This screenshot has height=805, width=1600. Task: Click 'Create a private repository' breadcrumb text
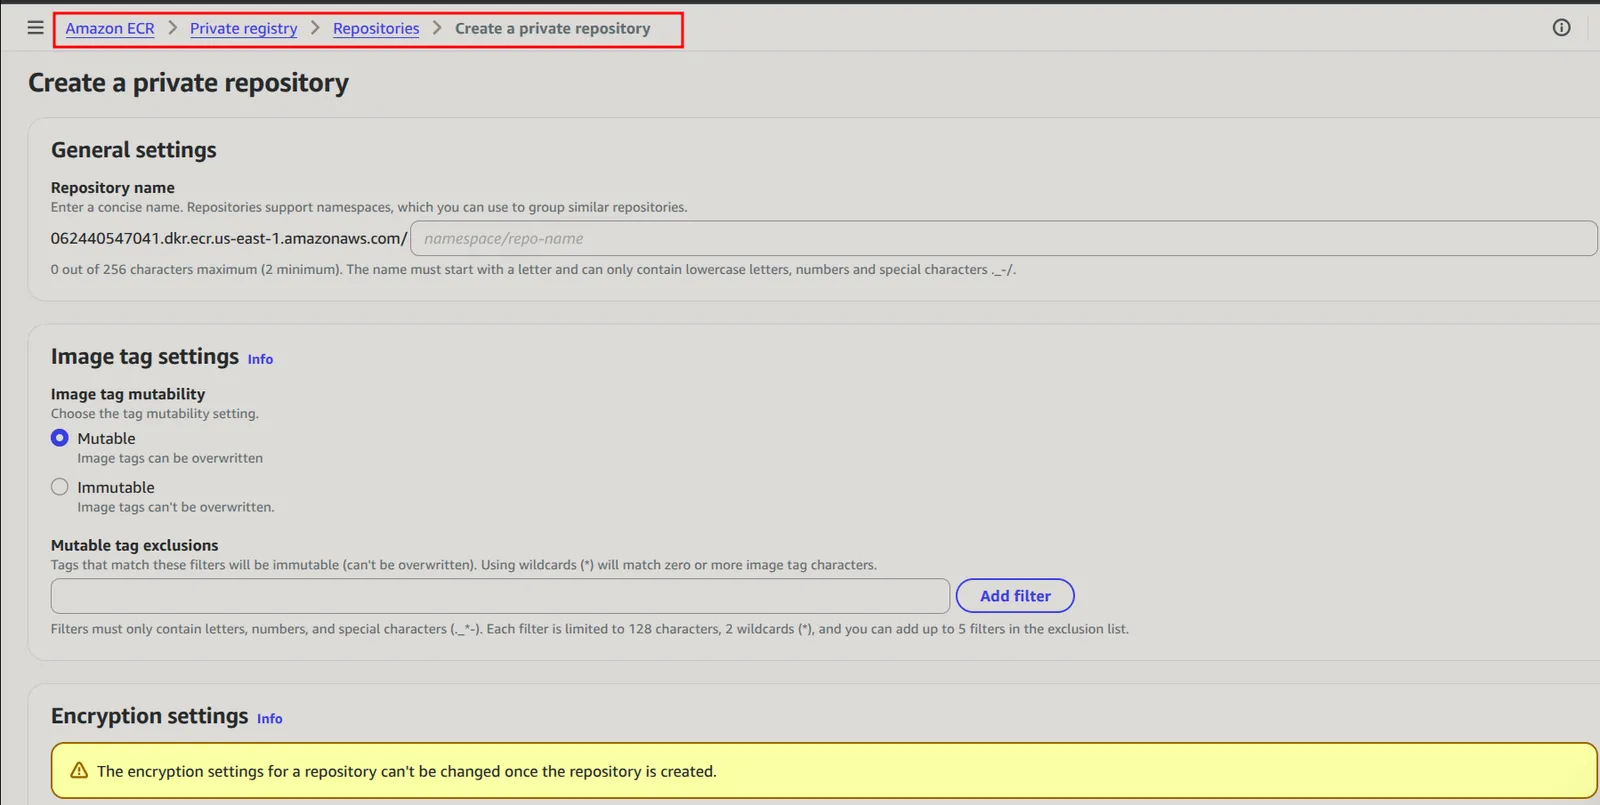pos(552,28)
